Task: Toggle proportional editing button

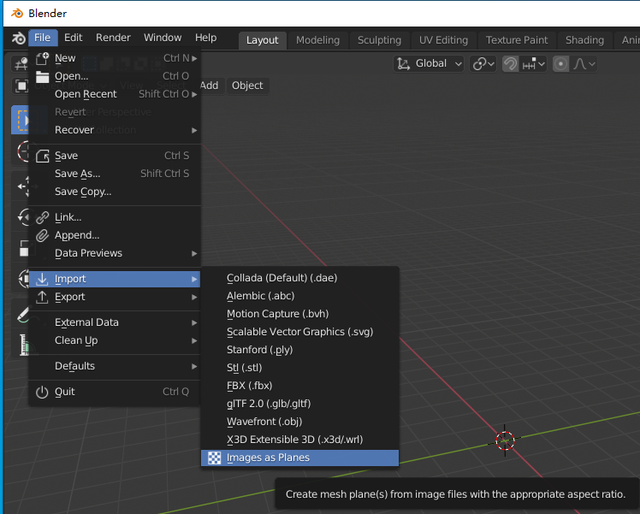Action: (561, 63)
